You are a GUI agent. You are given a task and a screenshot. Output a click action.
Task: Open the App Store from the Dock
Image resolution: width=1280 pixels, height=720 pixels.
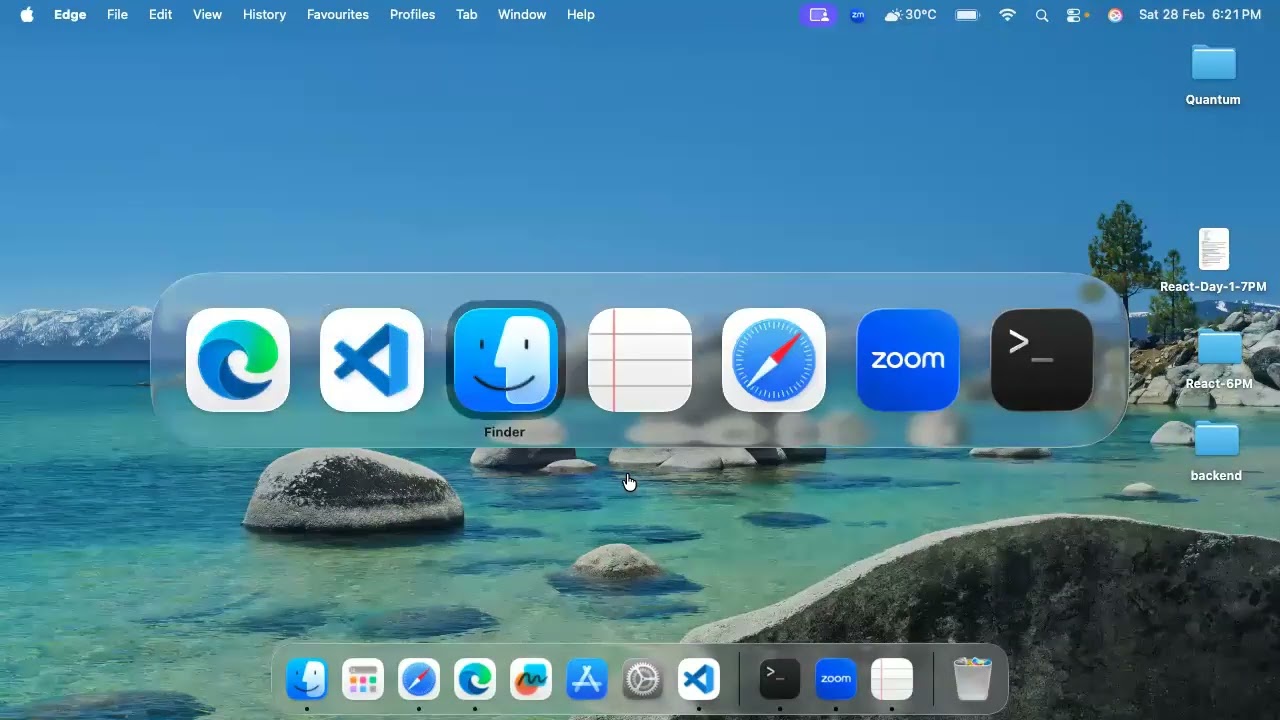587,680
